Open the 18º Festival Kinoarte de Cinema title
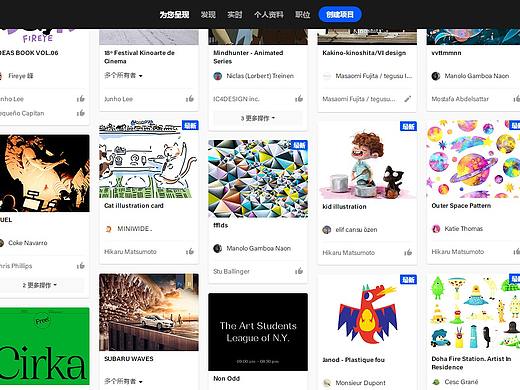The height and width of the screenshot is (390, 520). [139, 57]
